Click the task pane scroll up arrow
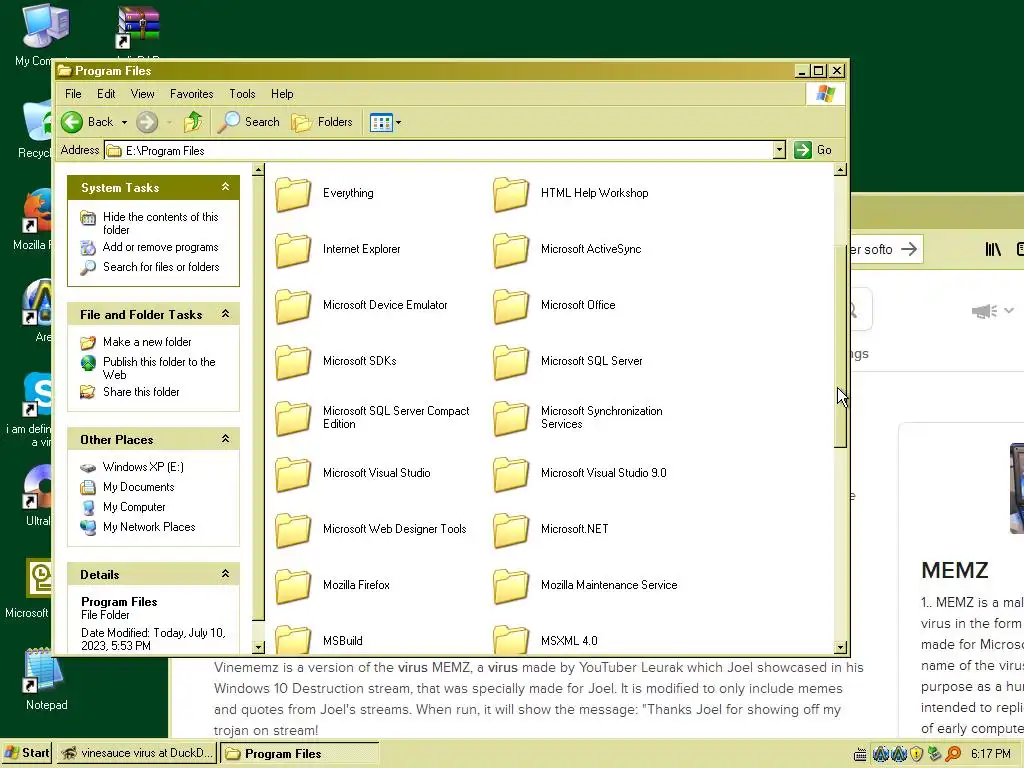This screenshot has width=1024, height=768. pyautogui.click(x=259, y=170)
